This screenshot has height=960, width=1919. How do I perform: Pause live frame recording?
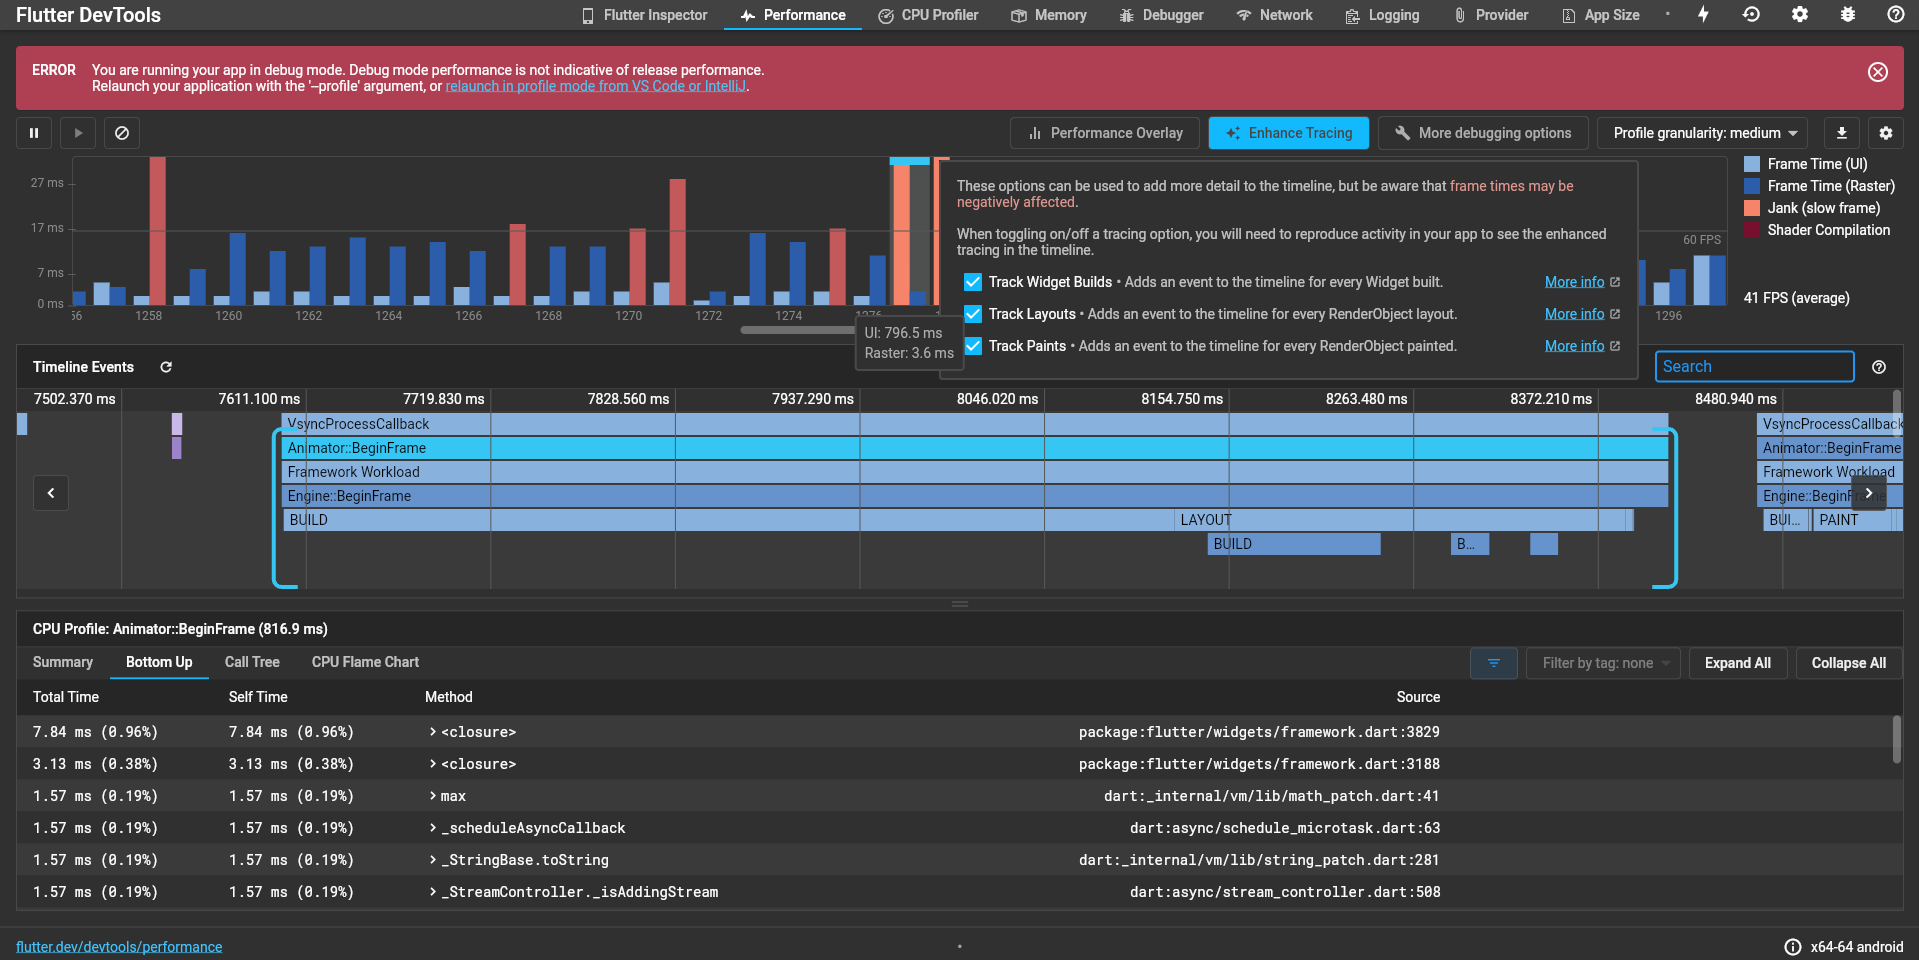tap(34, 132)
